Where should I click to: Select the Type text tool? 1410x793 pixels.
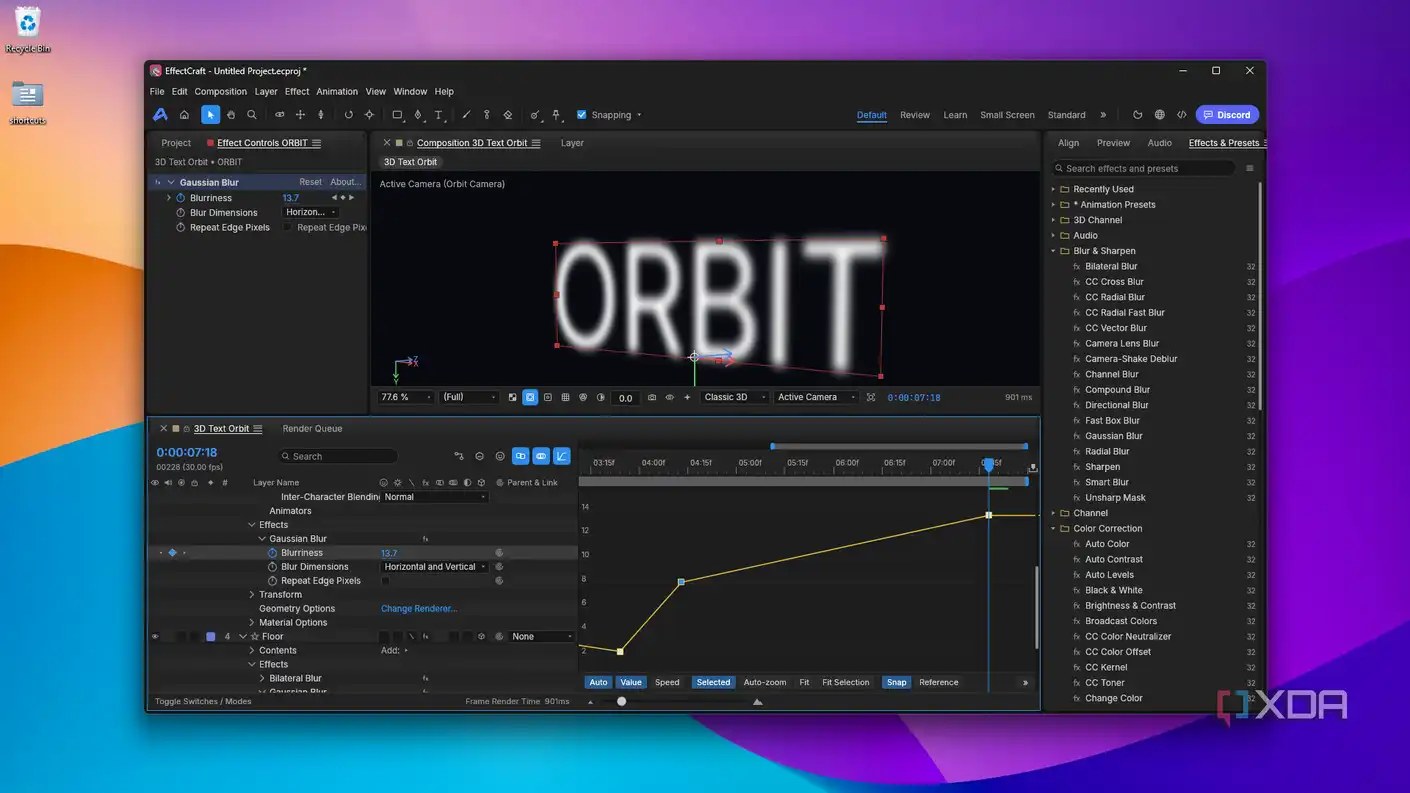(x=438, y=115)
